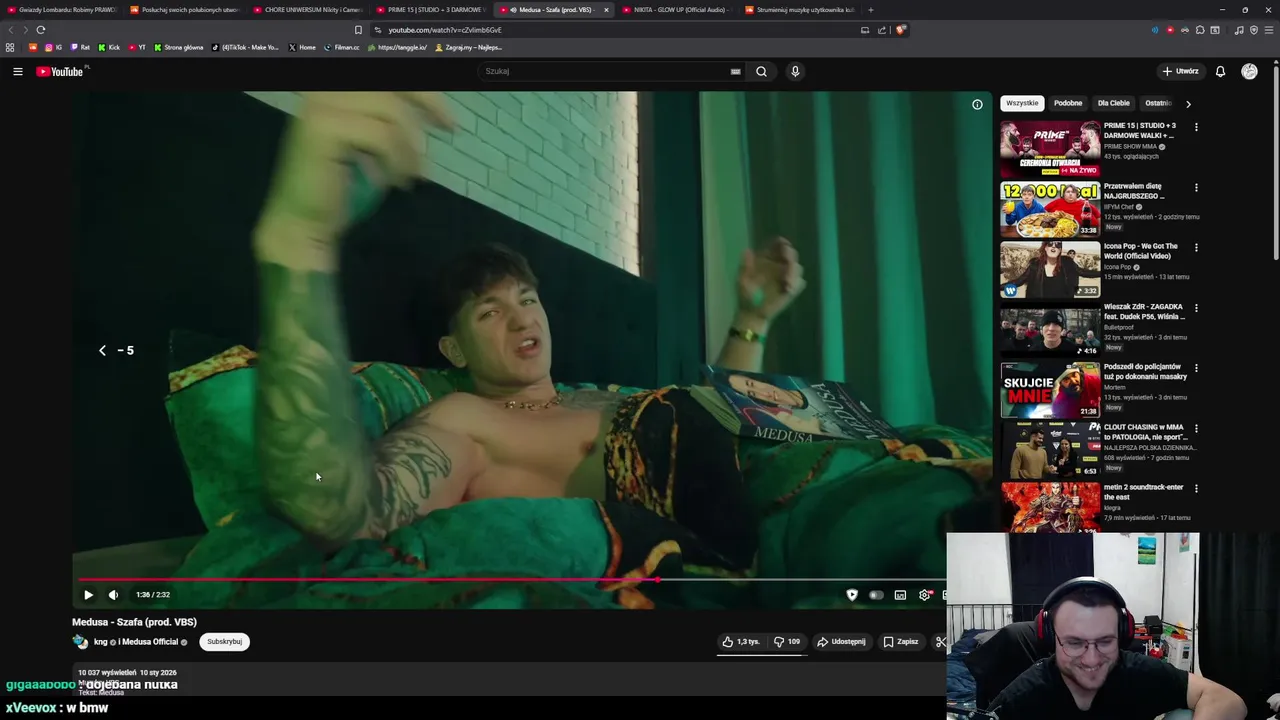Toggle the autoplay switch in player
The height and width of the screenshot is (720, 1280).
876,595
